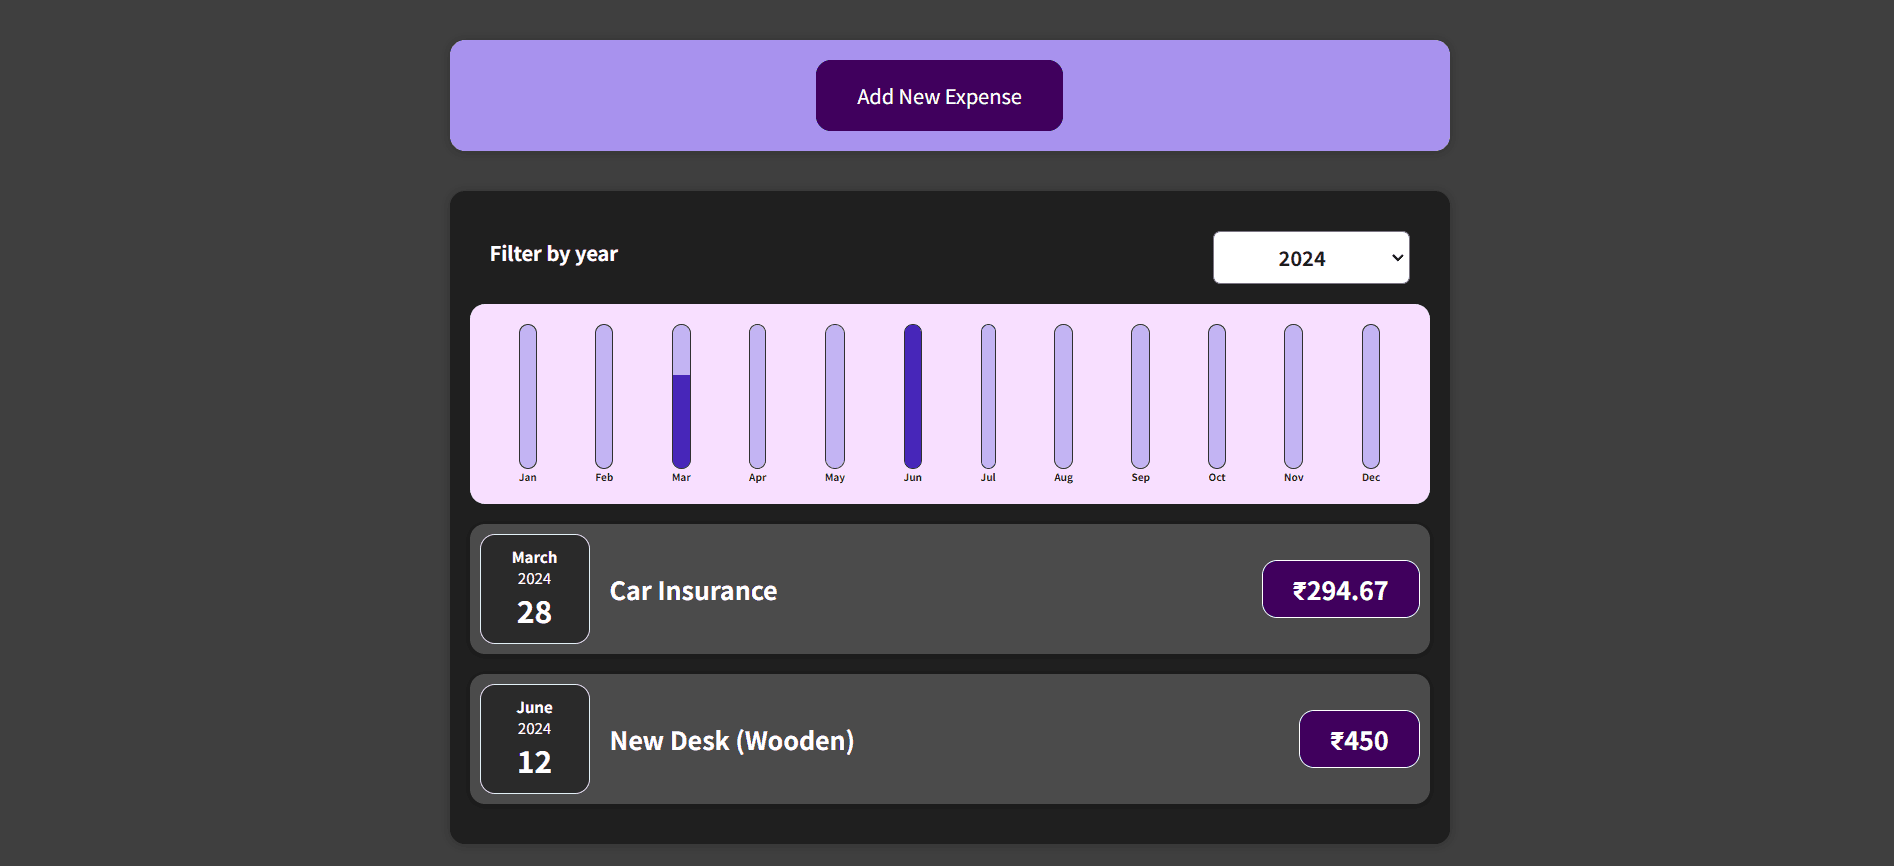Click the May chart bar
1894x866 pixels.
835,396
